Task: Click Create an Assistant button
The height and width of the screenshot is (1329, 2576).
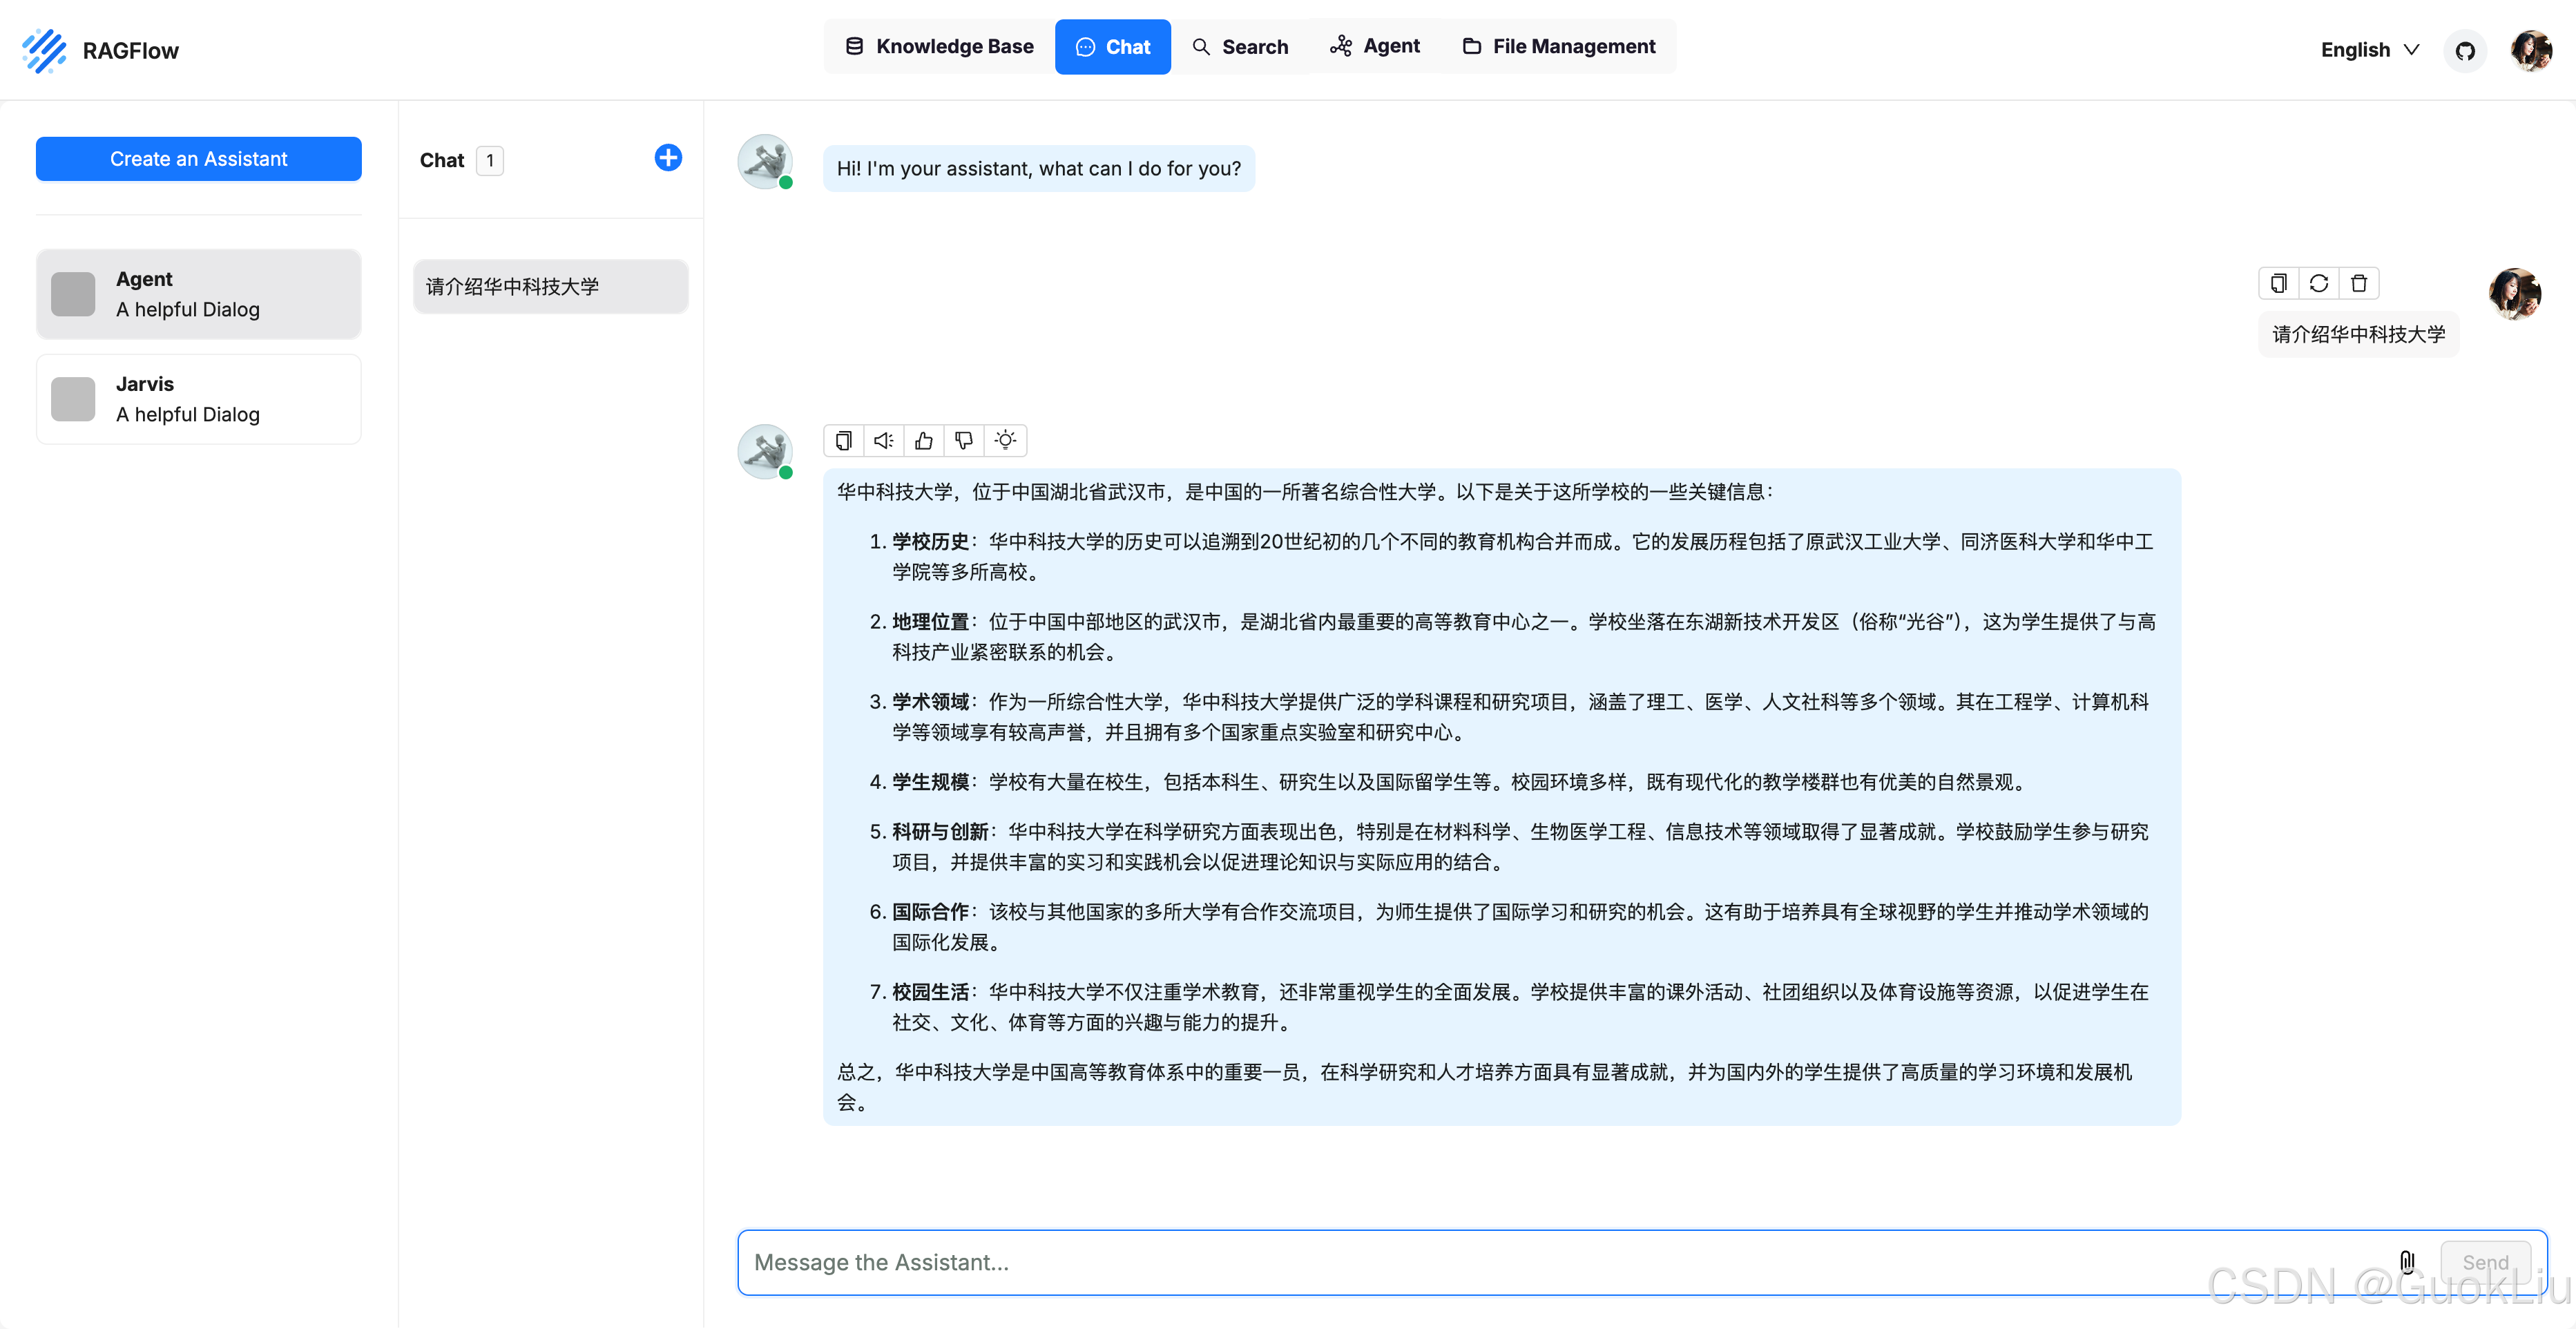Action: pos(199,159)
